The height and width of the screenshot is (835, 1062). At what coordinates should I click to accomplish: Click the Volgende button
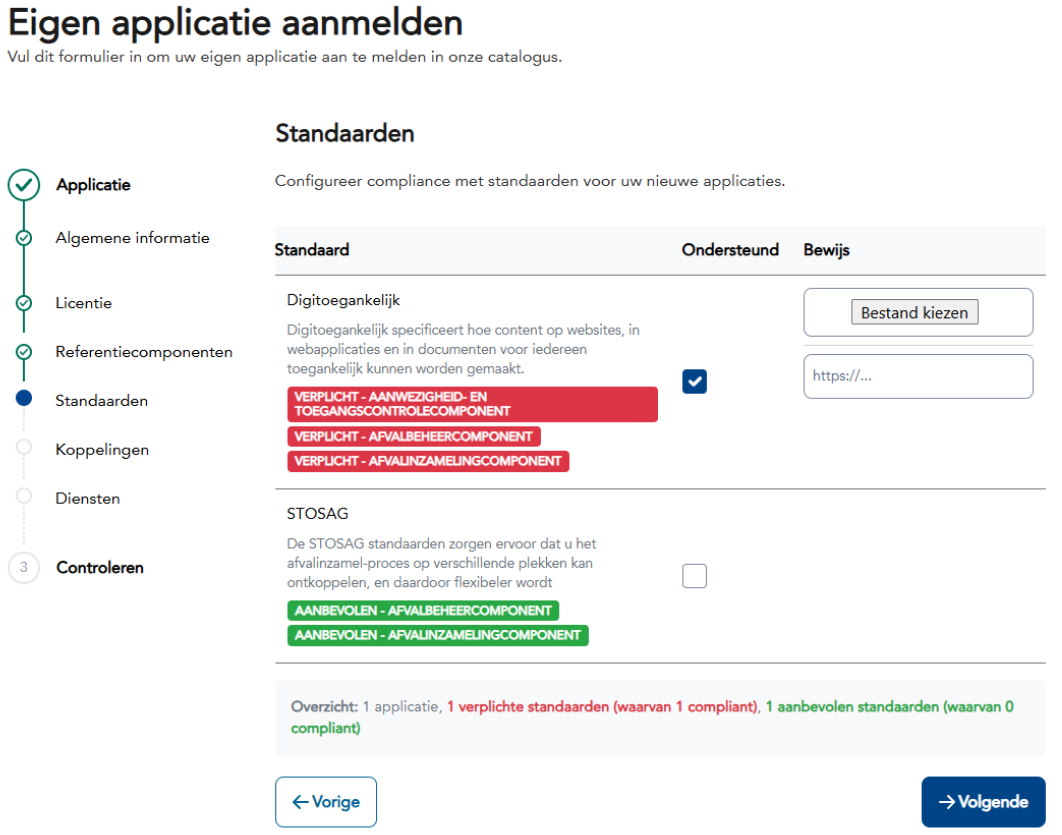coord(983,802)
